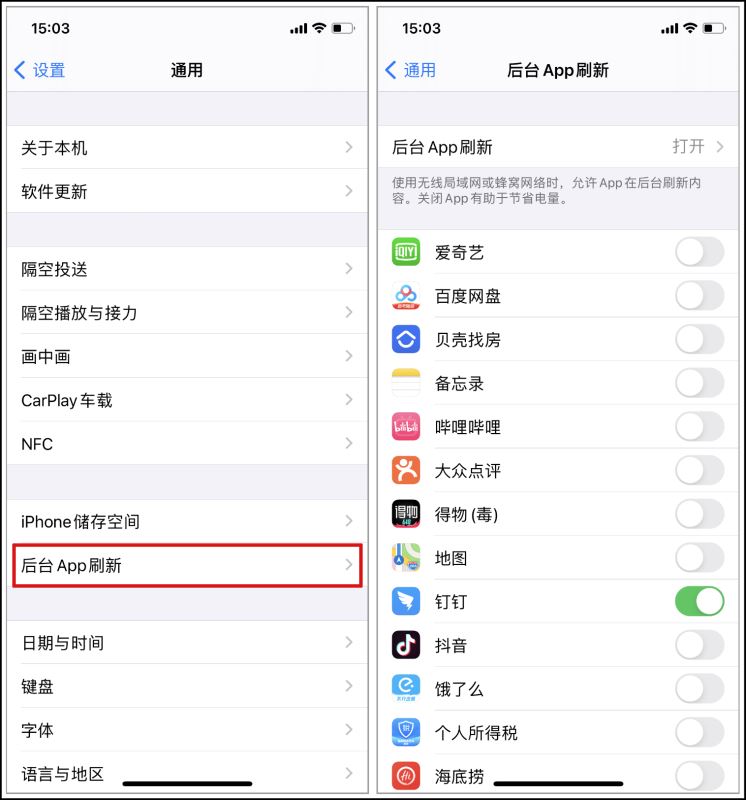Tap the 百度网盘 cloud app icon
The height and width of the screenshot is (800, 746).
(406, 295)
